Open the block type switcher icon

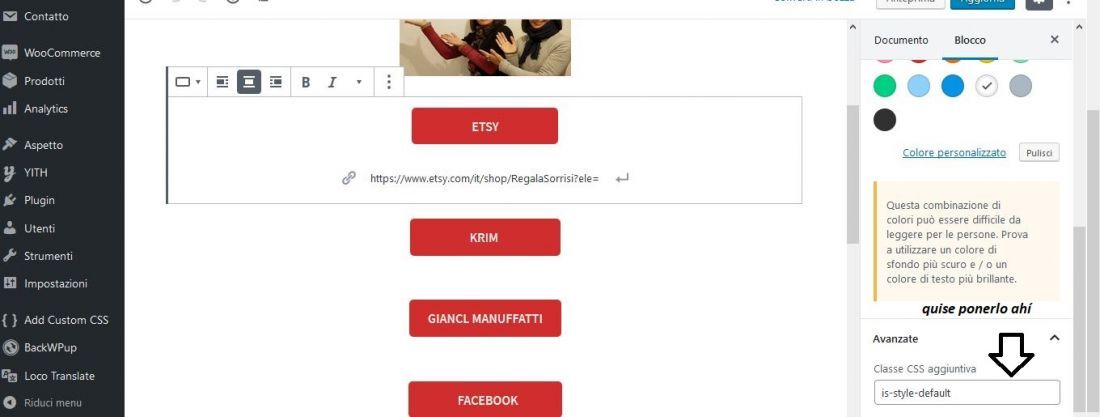pyautogui.click(x=187, y=82)
